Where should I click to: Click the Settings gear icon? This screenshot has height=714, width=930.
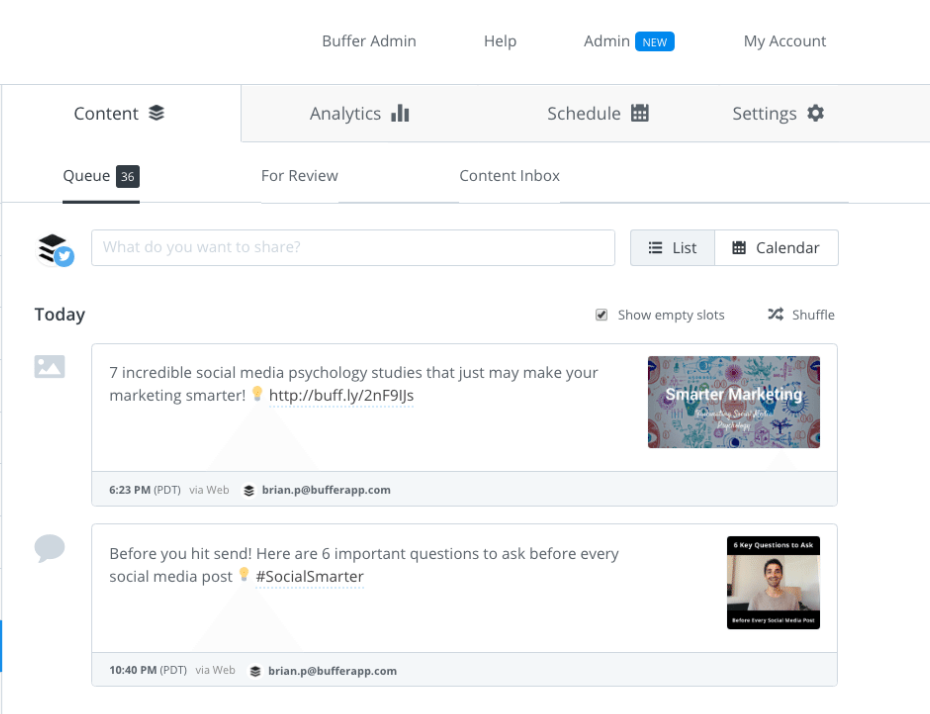tap(816, 113)
